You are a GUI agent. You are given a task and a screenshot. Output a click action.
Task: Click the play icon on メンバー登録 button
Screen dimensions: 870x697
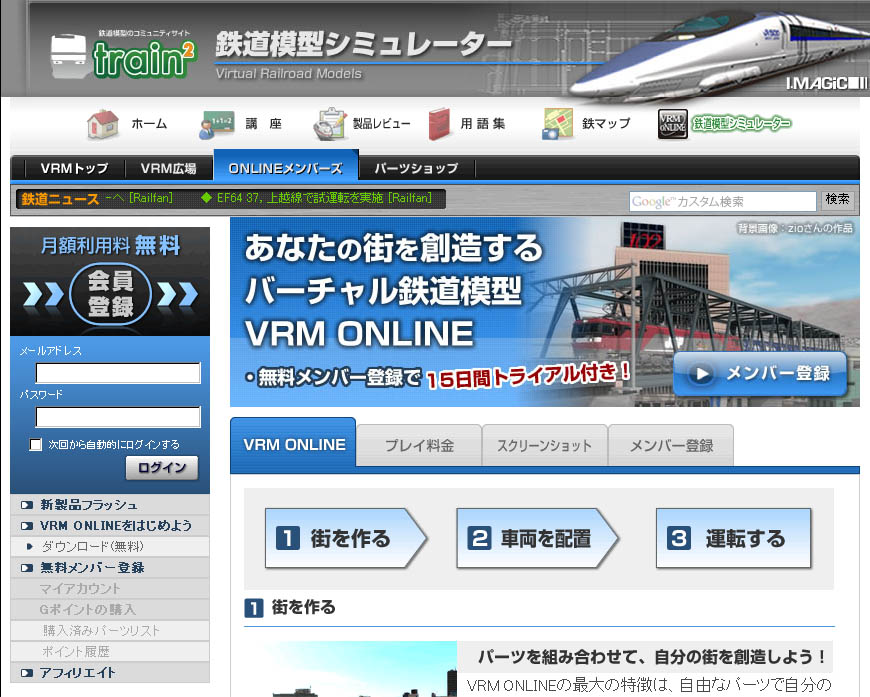[701, 374]
